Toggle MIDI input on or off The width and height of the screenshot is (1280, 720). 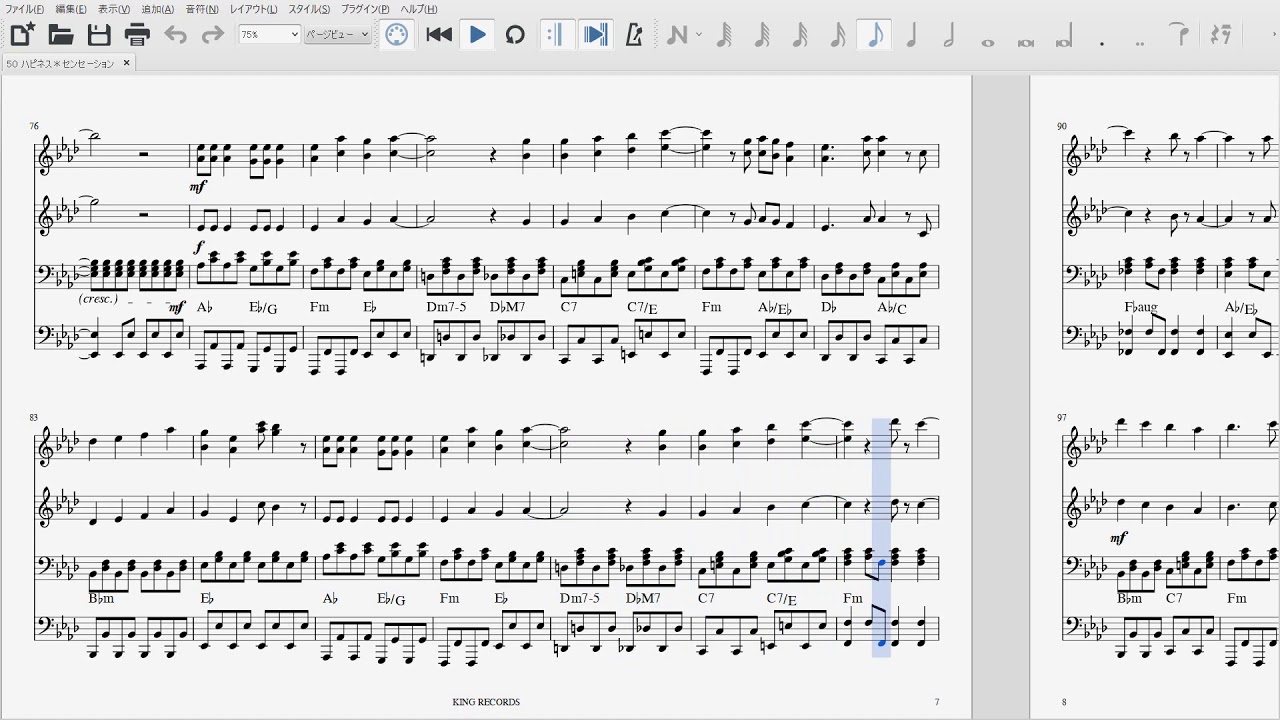tap(397, 35)
